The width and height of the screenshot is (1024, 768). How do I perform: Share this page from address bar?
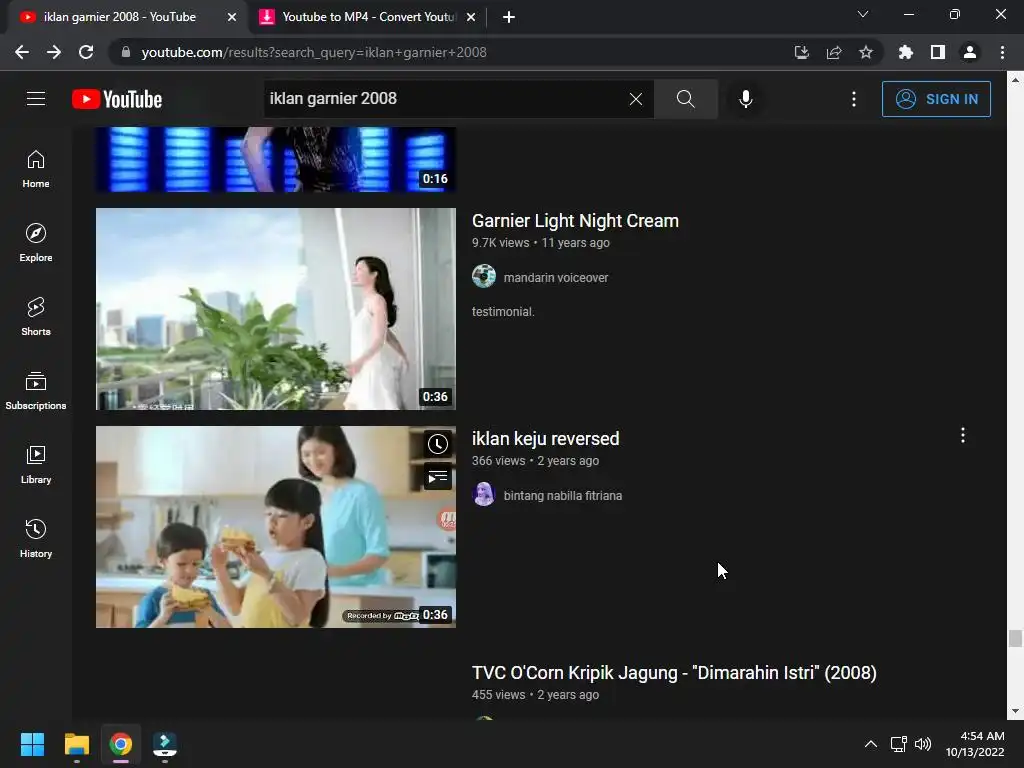(834, 52)
